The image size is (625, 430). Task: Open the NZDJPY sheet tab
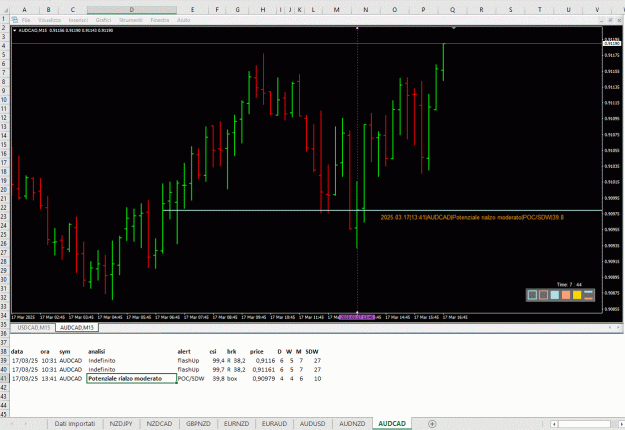(x=121, y=424)
